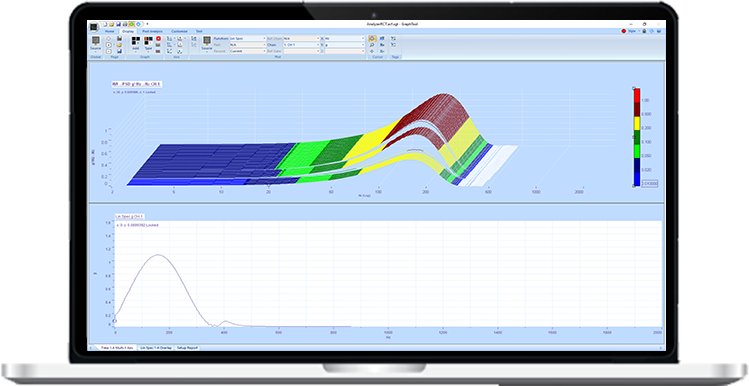This screenshot has height=386, width=749.
Task: Click the waterfall PSD plot title label
Action: [x=136, y=84]
